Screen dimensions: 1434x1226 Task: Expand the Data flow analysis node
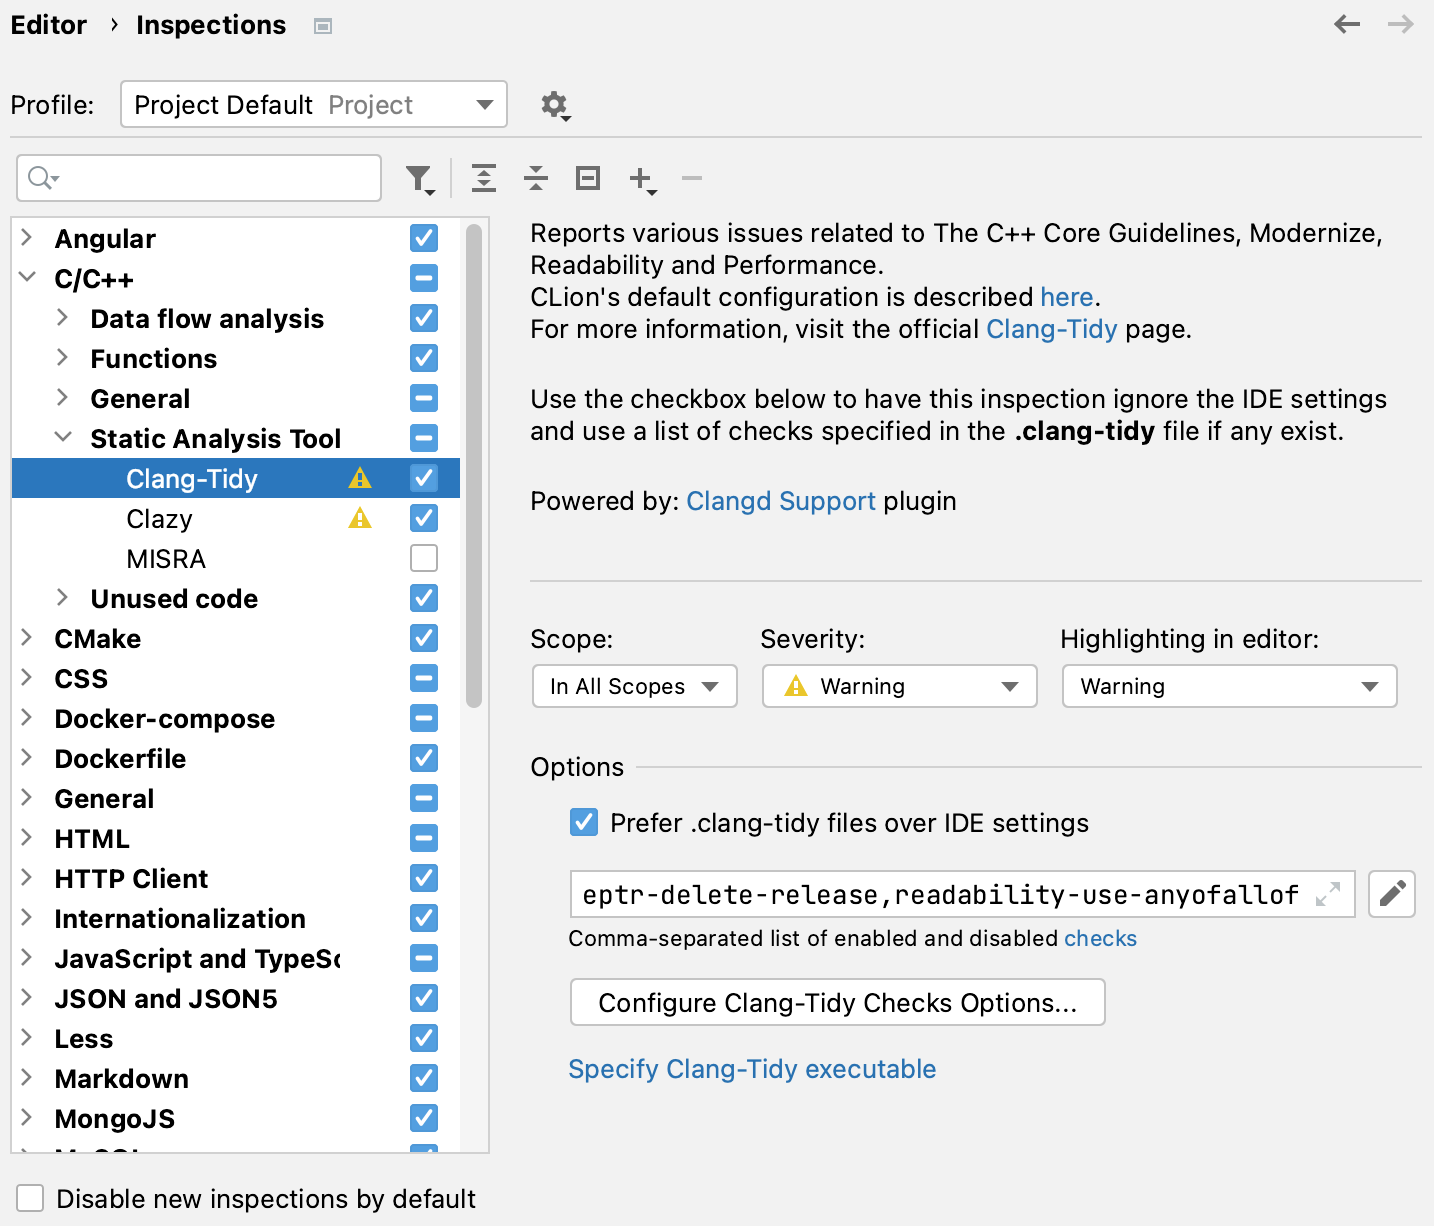(63, 318)
